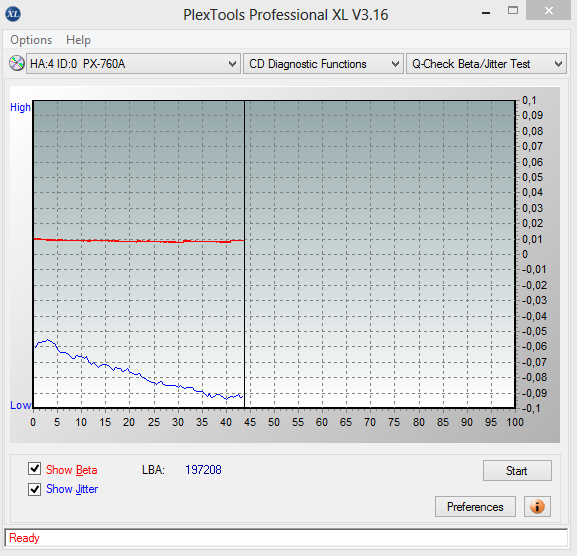577x556 pixels.
Task: Close the PlexTools window
Action: coord(548,10)
